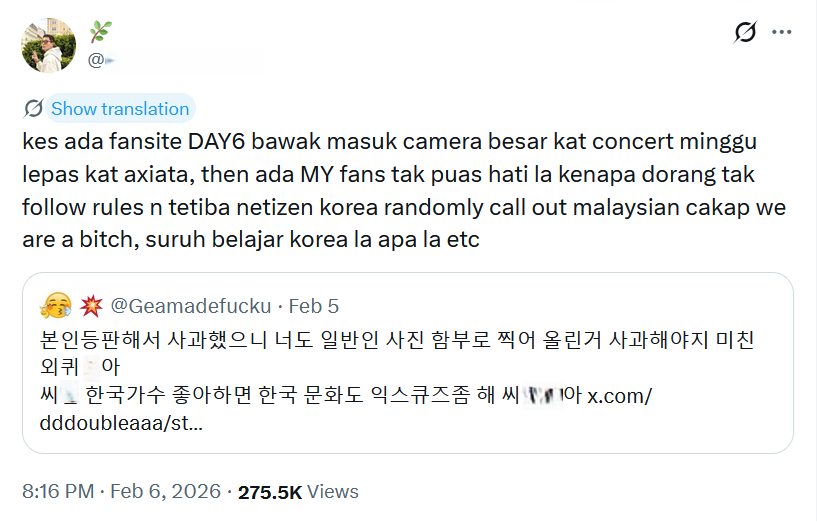Click the 'Feb 6, 2026' post date
This screenshot has height=523, width=817.
click(165, 492)
